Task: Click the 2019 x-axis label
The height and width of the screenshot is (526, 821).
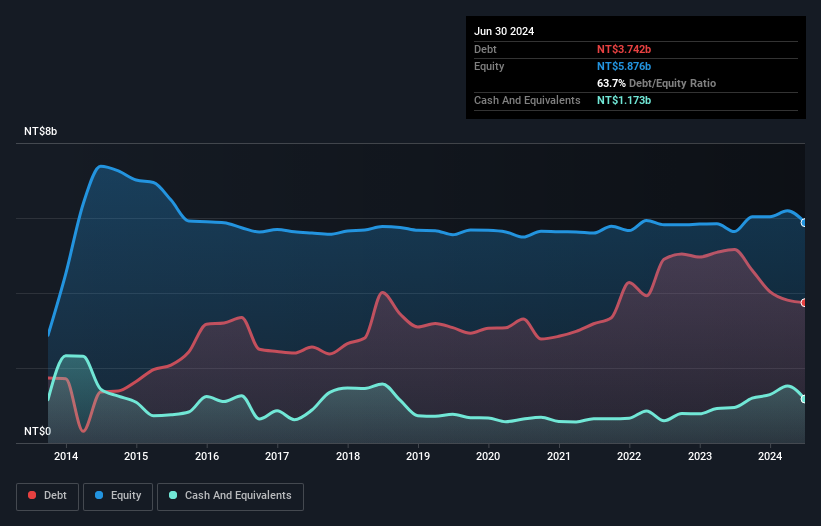Action: (418, 456)
